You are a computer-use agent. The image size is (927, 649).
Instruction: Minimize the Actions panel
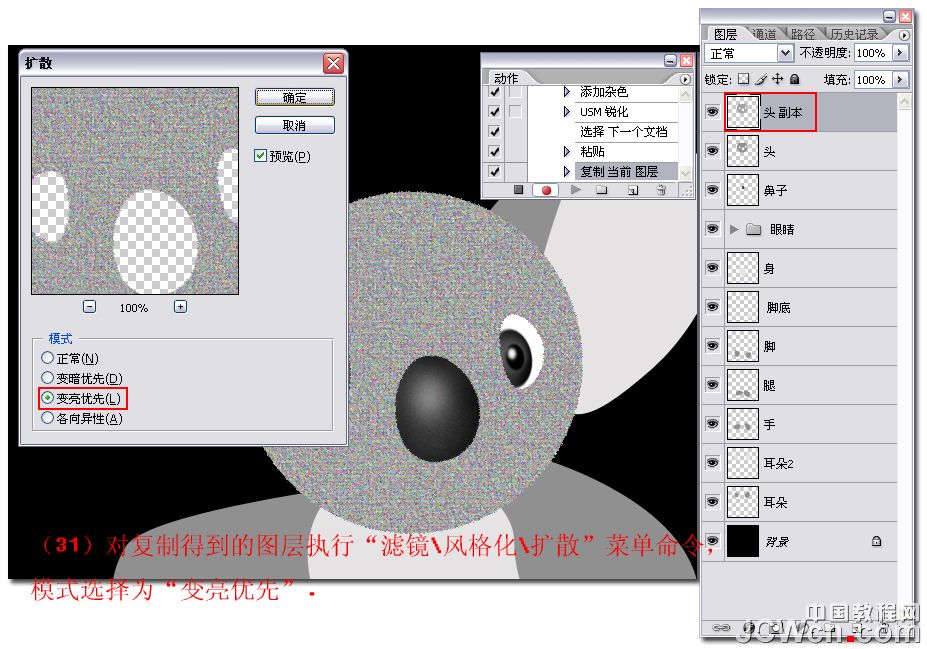point(670,60)
